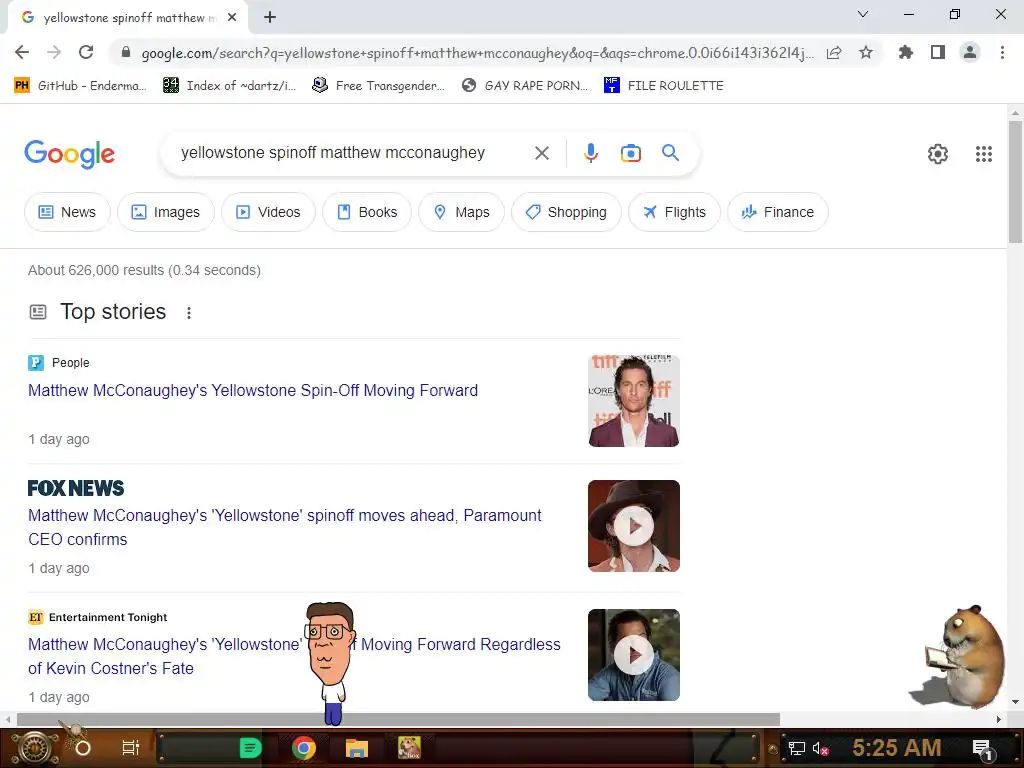1024x768 pixels.
Task: Open Chrome three-dot menu
Action: pyautogui.click(x=1002, y=52)
